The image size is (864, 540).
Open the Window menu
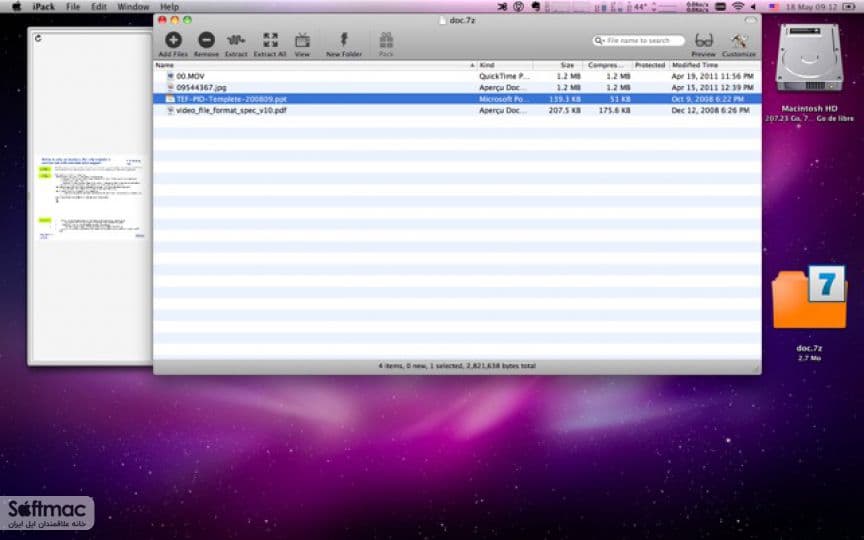tap(133, 7)
